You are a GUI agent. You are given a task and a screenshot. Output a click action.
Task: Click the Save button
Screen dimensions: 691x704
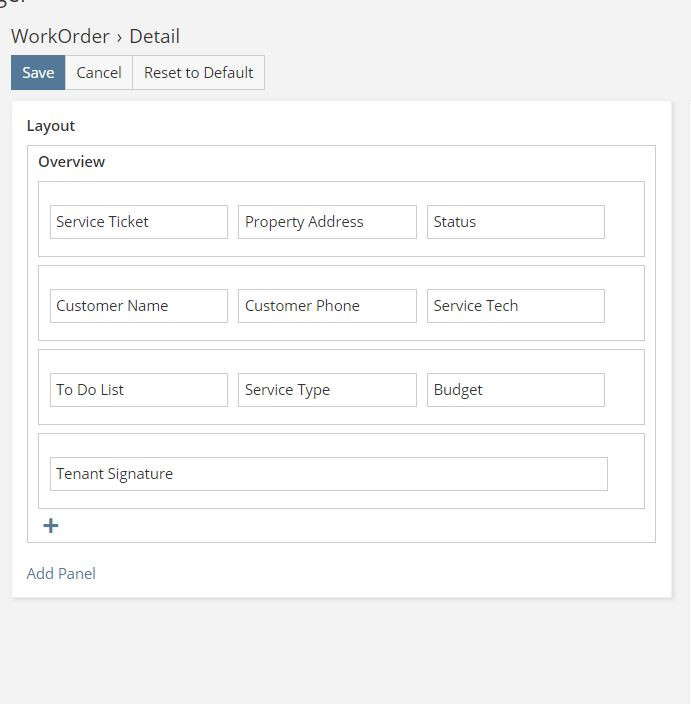click(x=38, y=73)
